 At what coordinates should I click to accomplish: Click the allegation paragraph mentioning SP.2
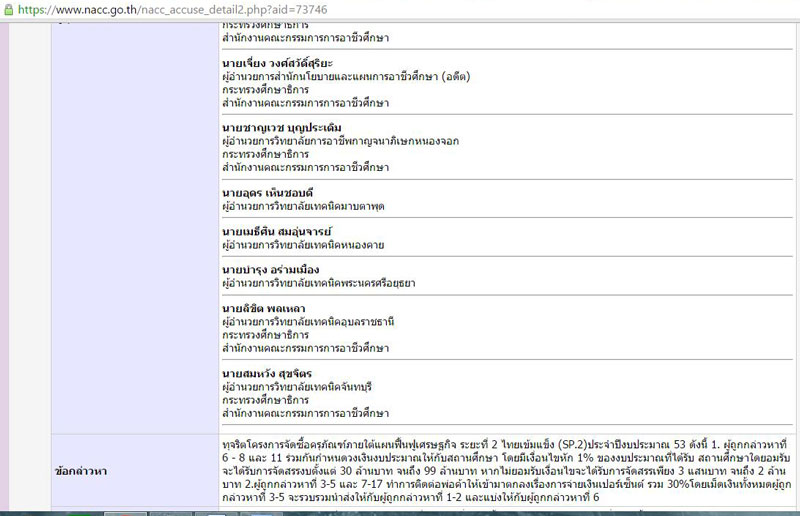tap(503, 468)
